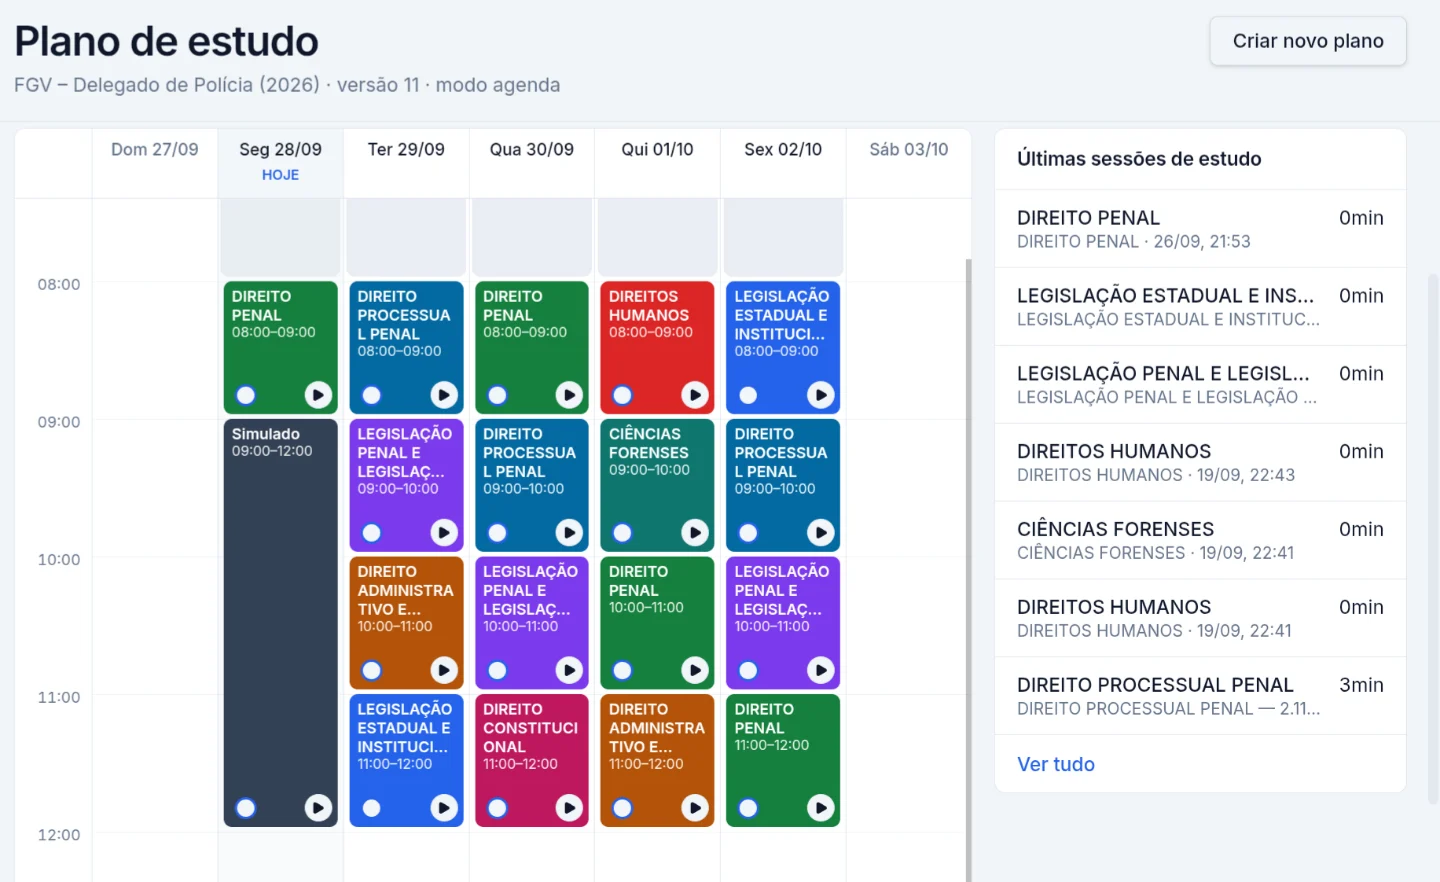Open the Direitos Humanos 19/09, 22:41 entry

1200,618
